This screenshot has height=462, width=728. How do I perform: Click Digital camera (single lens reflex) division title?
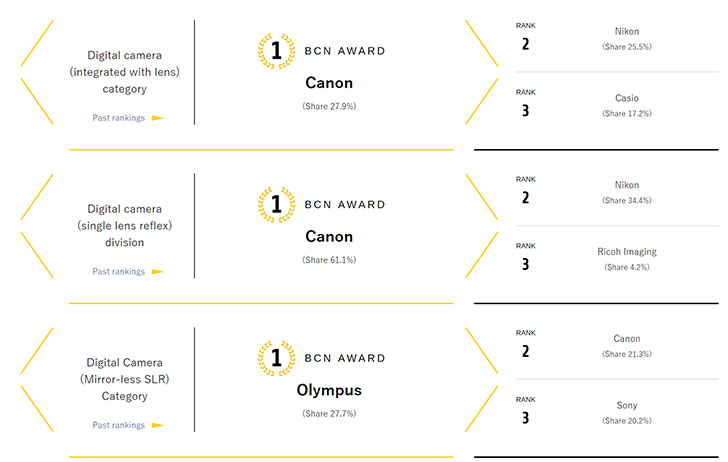click(x=124, y=226)
